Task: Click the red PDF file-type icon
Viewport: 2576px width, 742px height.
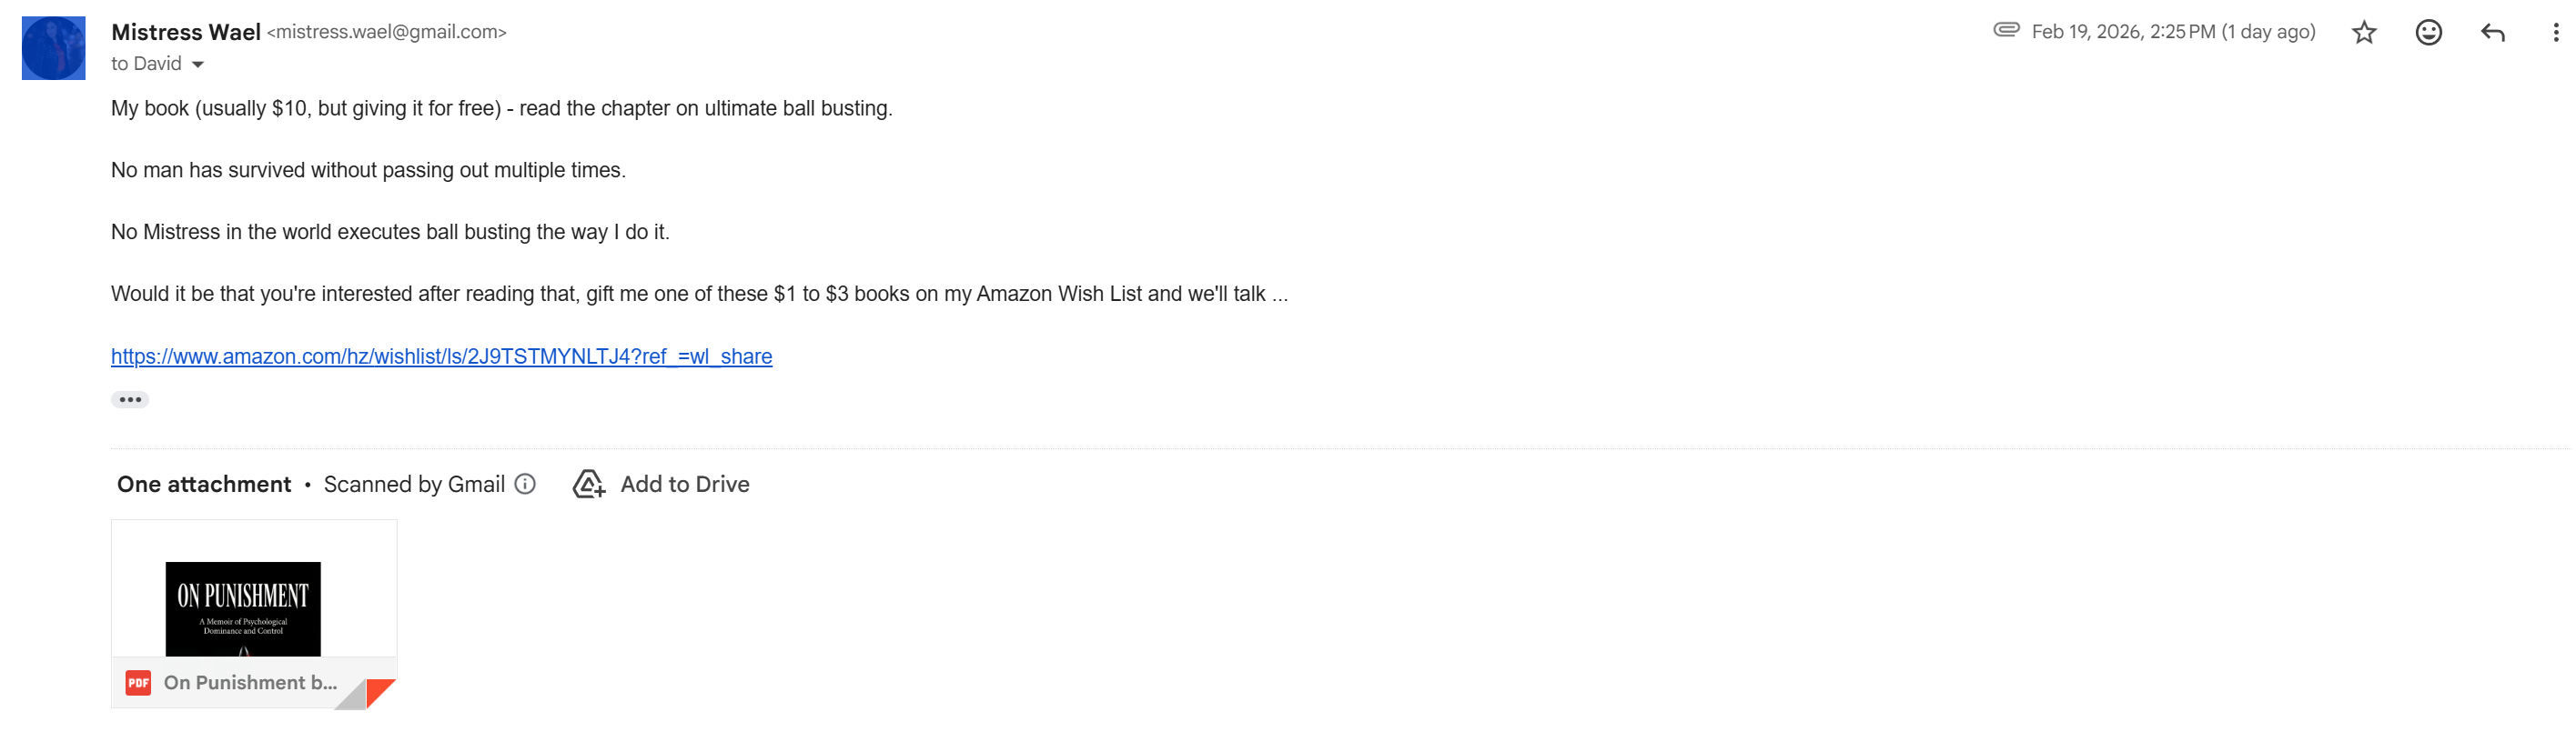Action: tap(138, 683)
